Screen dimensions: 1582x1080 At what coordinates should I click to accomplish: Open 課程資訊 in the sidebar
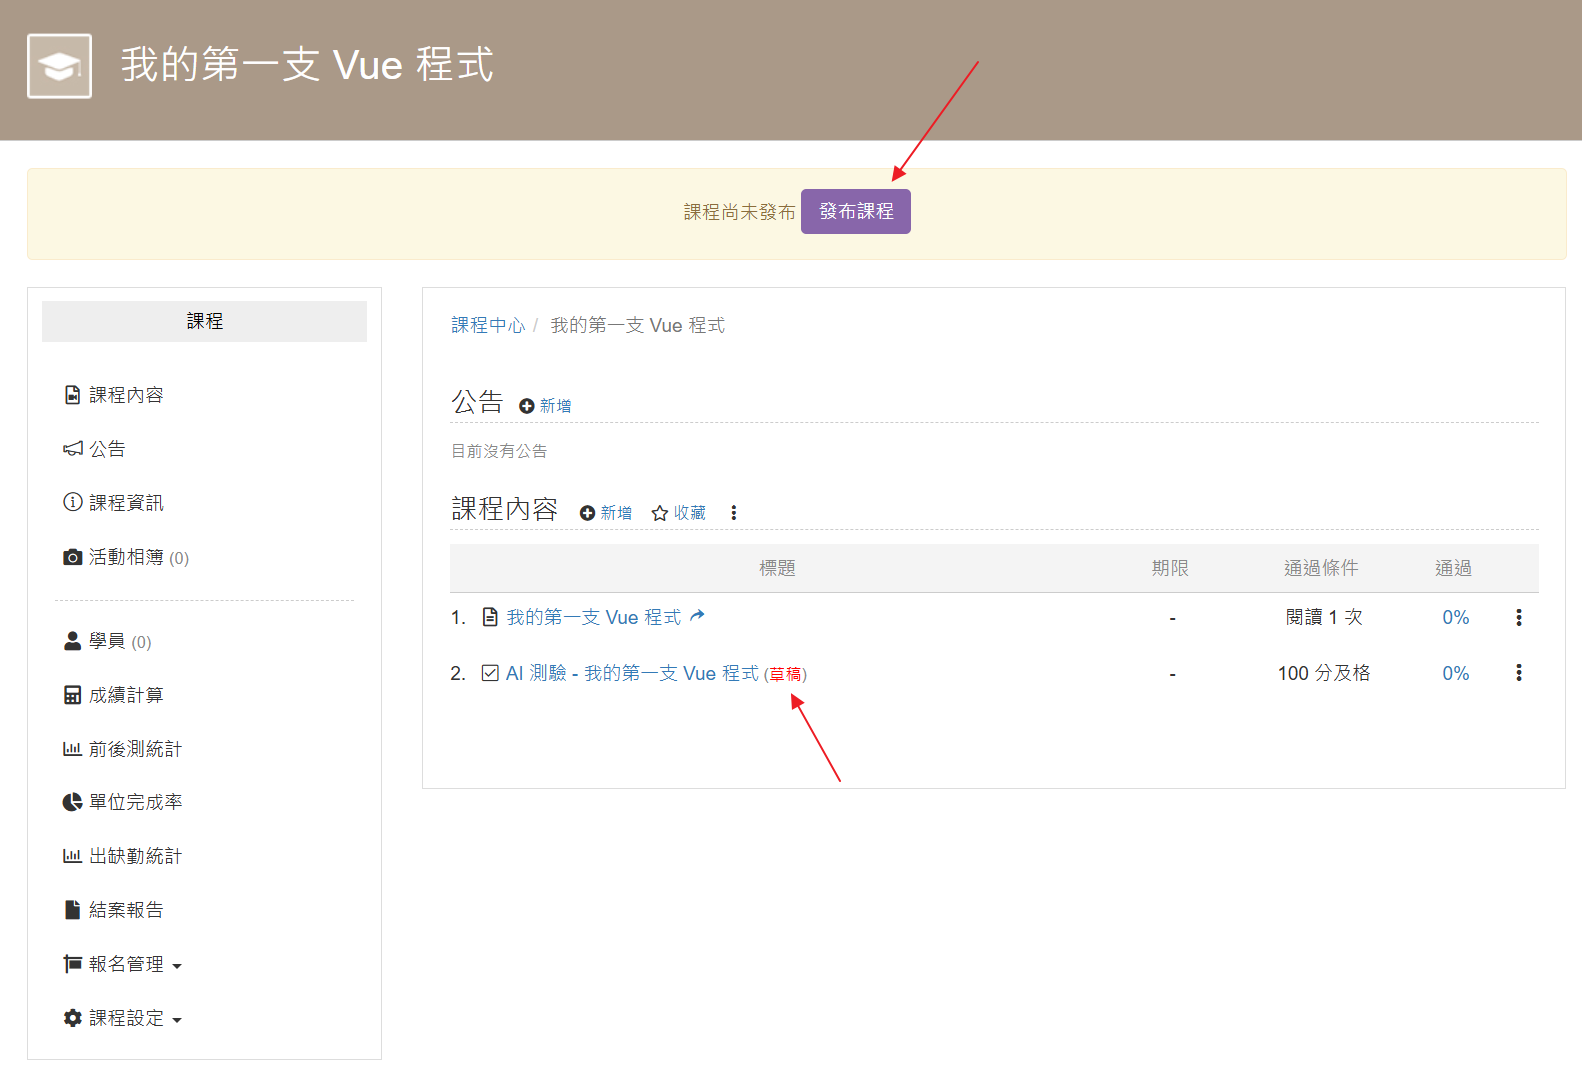coord(126,503)
